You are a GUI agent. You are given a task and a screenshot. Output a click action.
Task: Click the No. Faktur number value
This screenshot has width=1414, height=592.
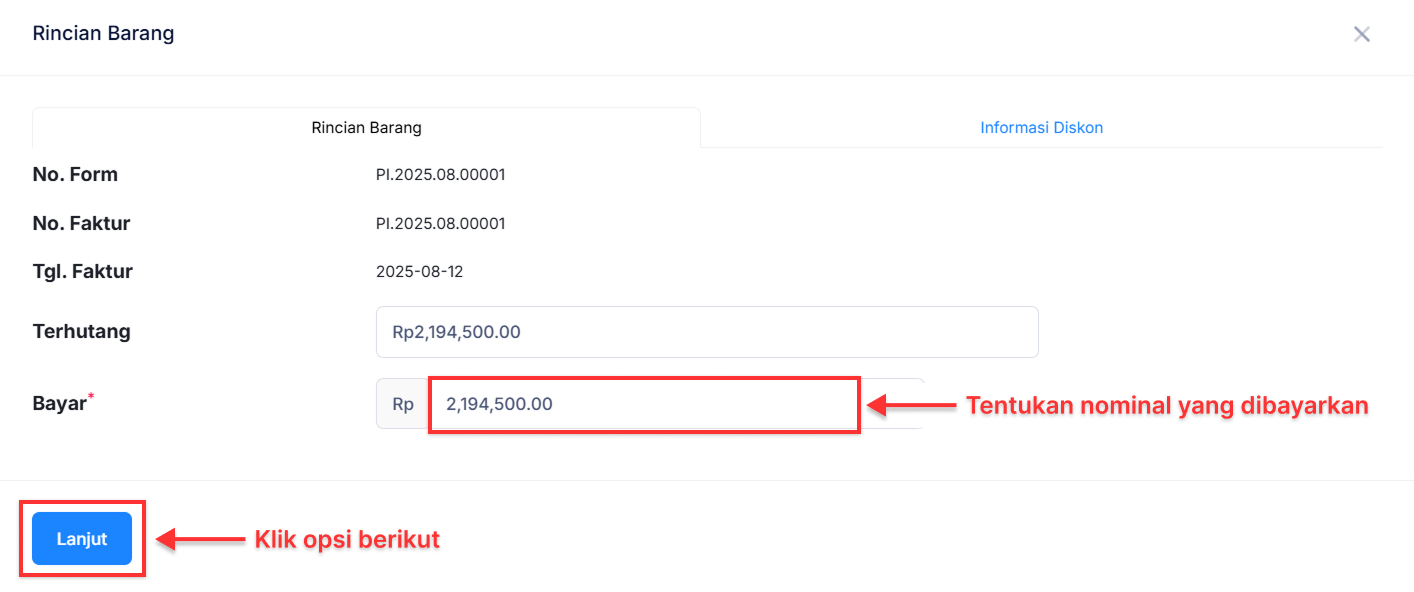(440, 224)
